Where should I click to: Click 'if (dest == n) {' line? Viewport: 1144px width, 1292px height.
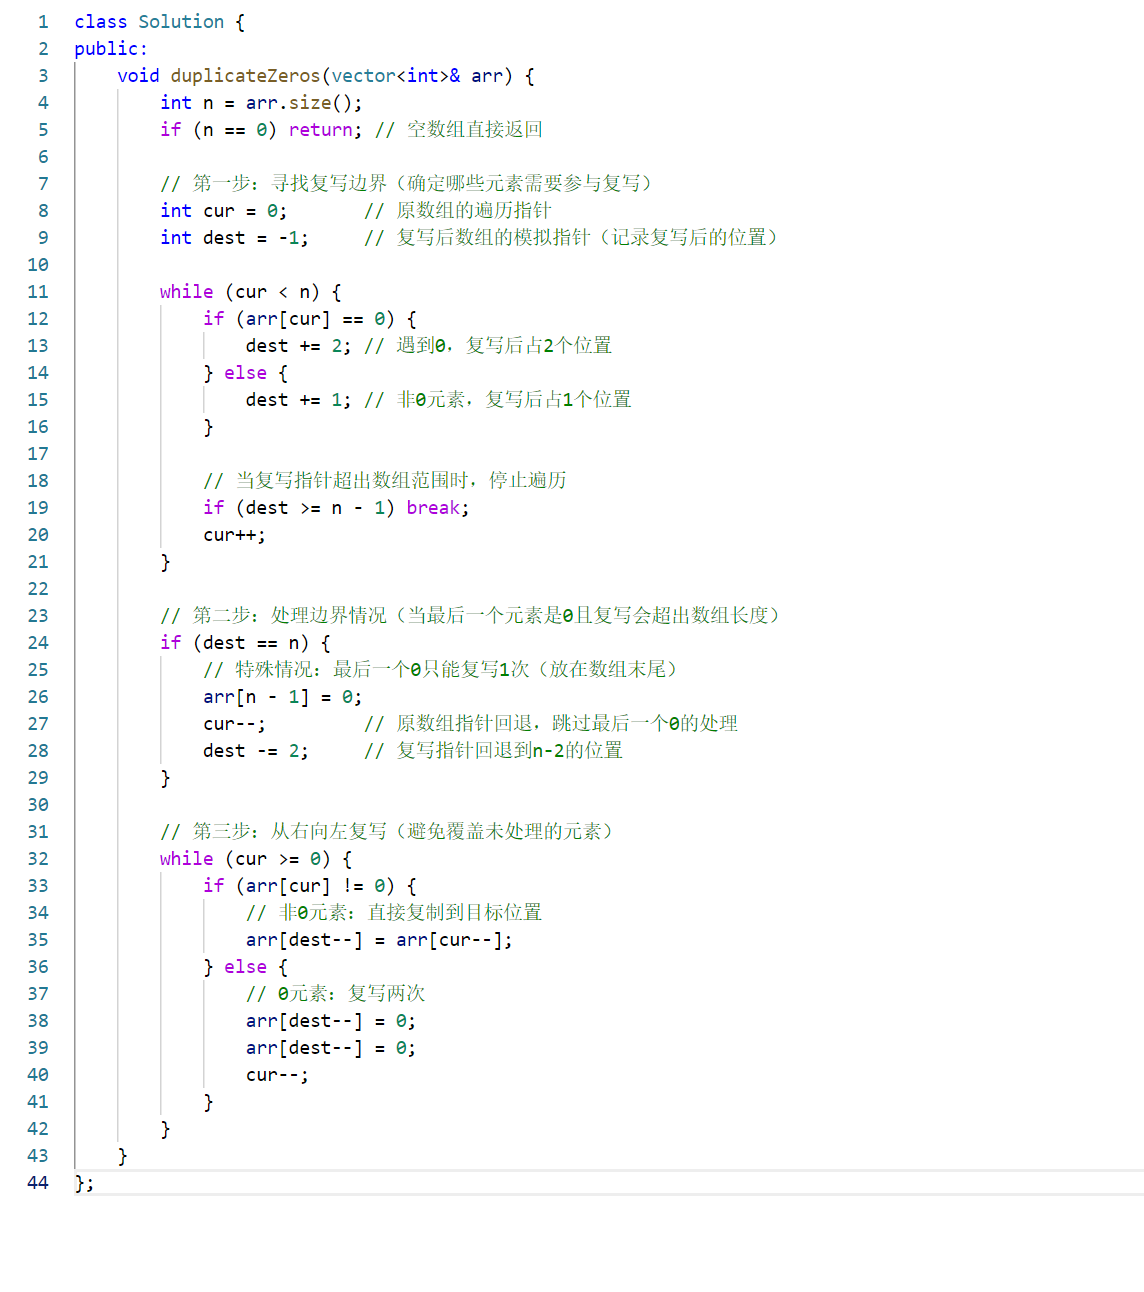(245, 643)
